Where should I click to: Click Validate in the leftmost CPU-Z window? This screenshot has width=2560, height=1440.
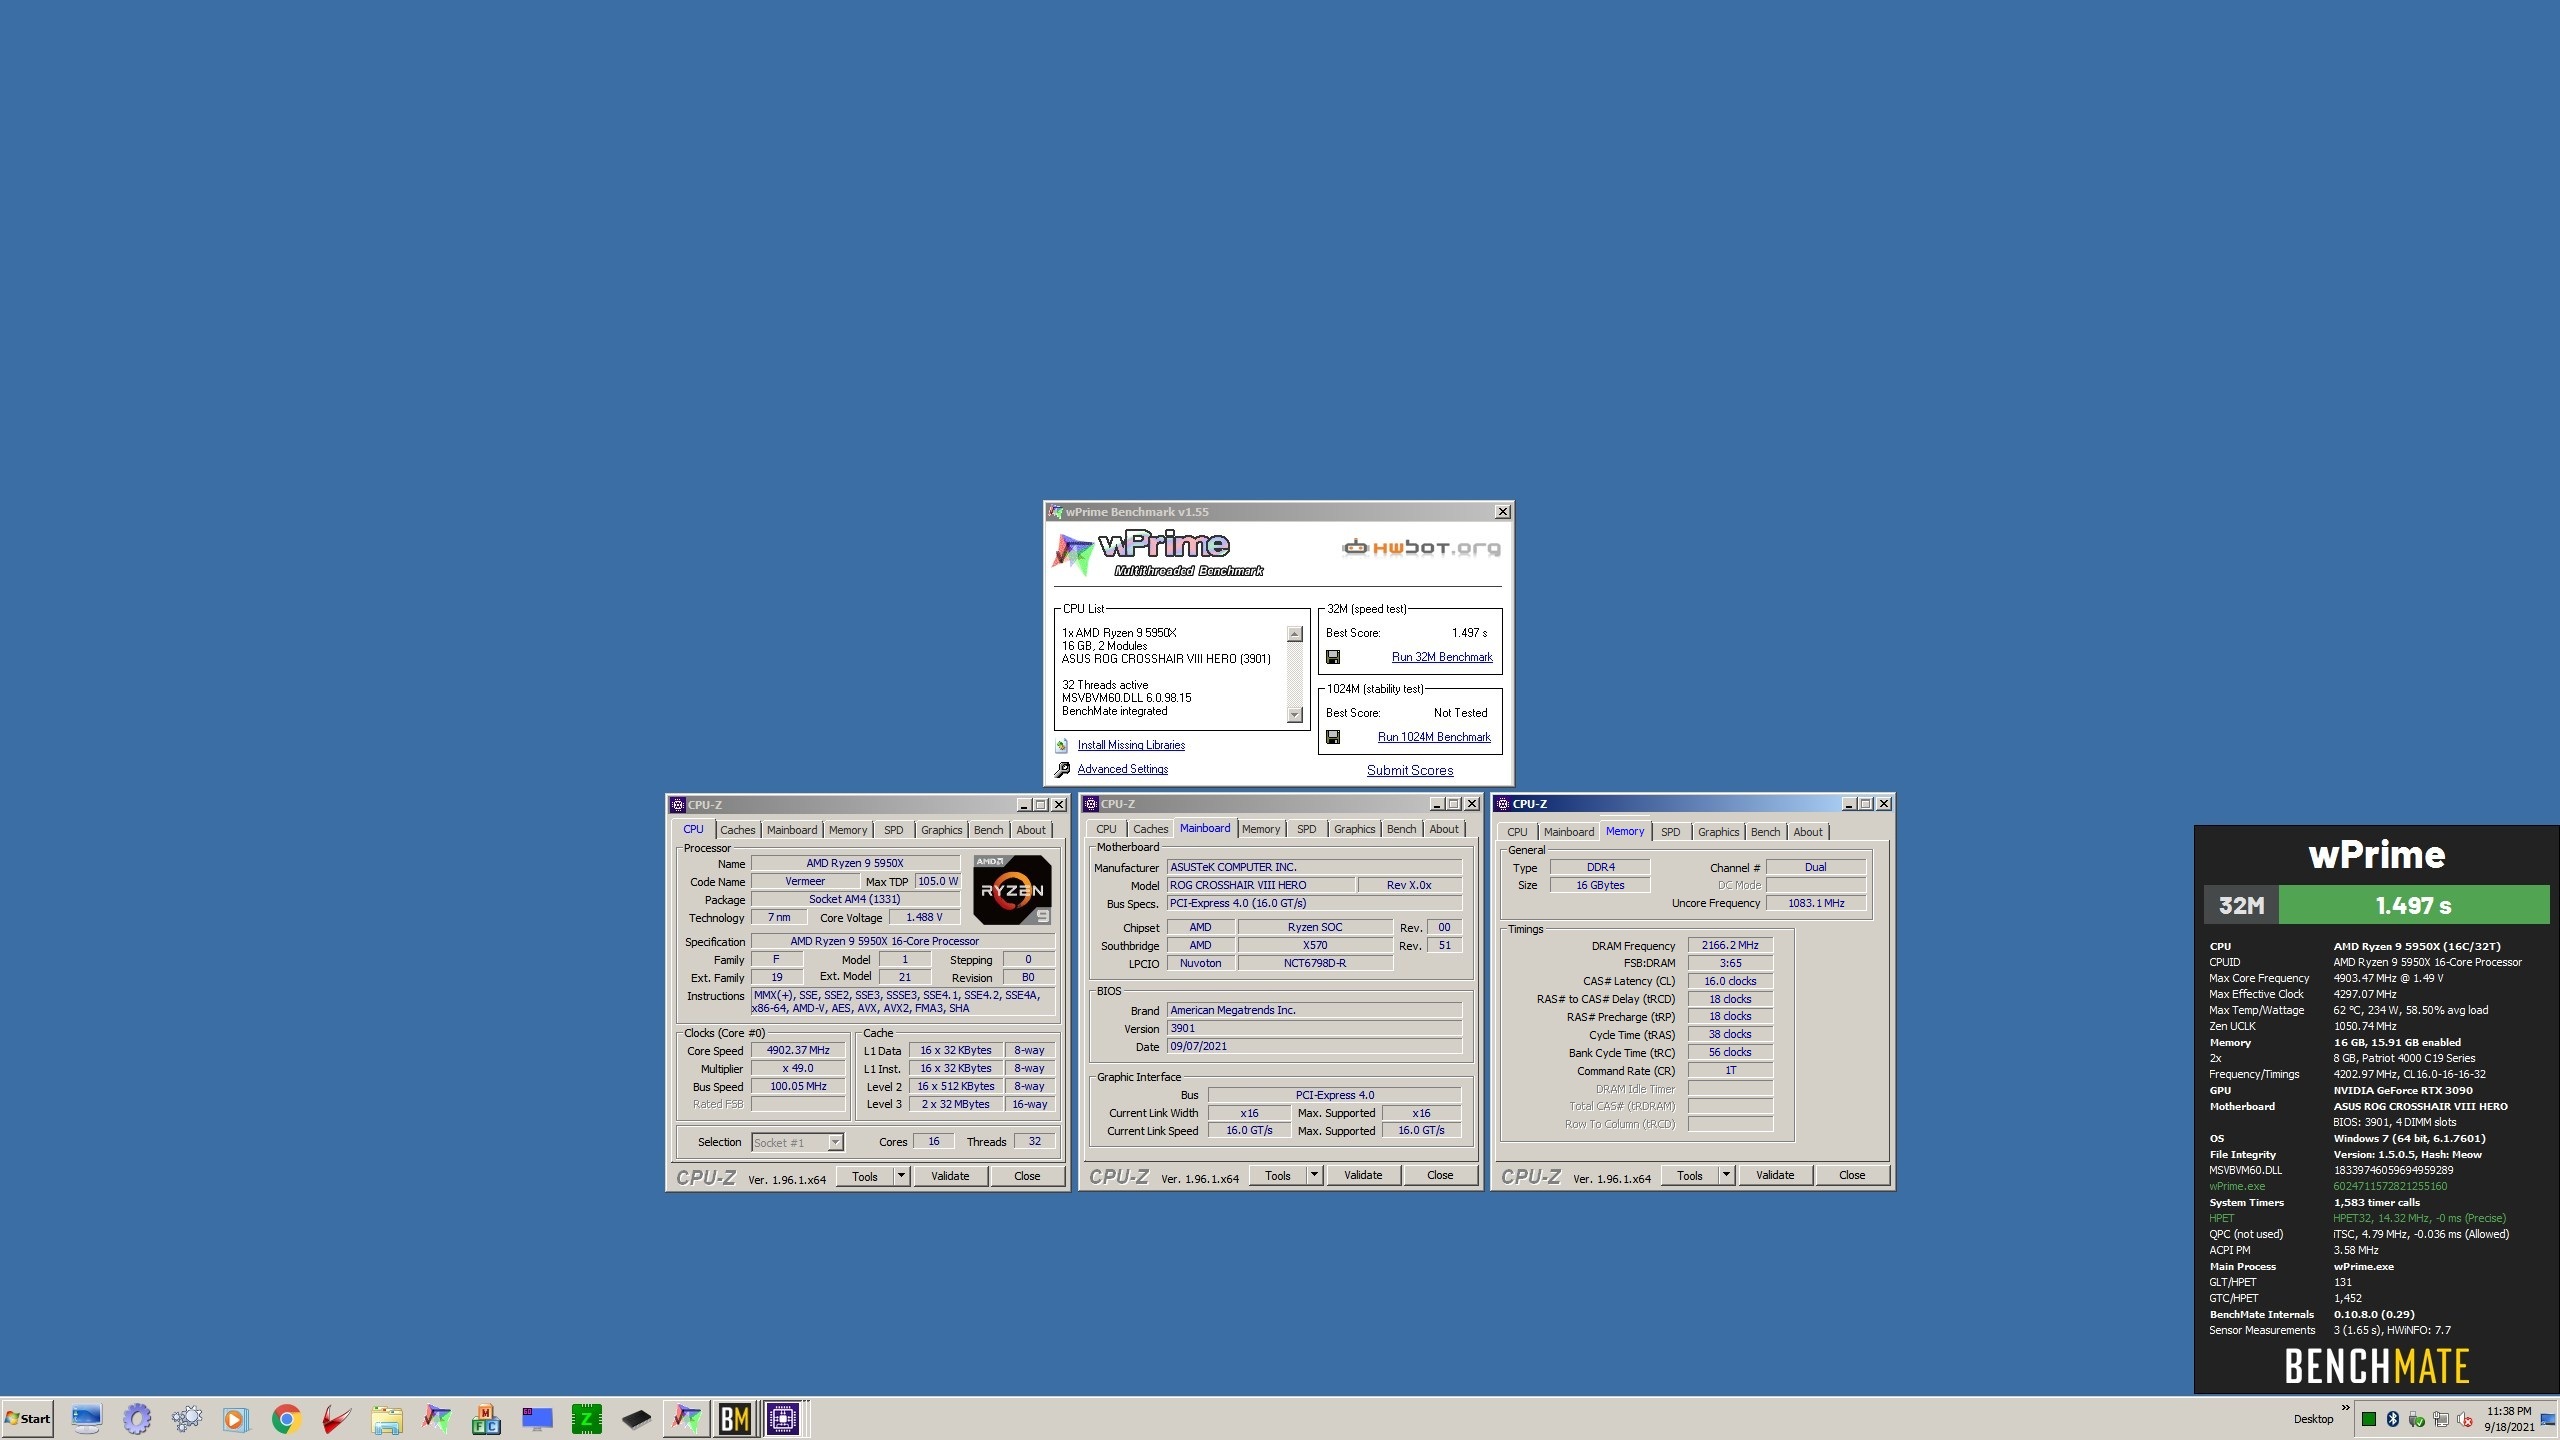click(950, 1176)
